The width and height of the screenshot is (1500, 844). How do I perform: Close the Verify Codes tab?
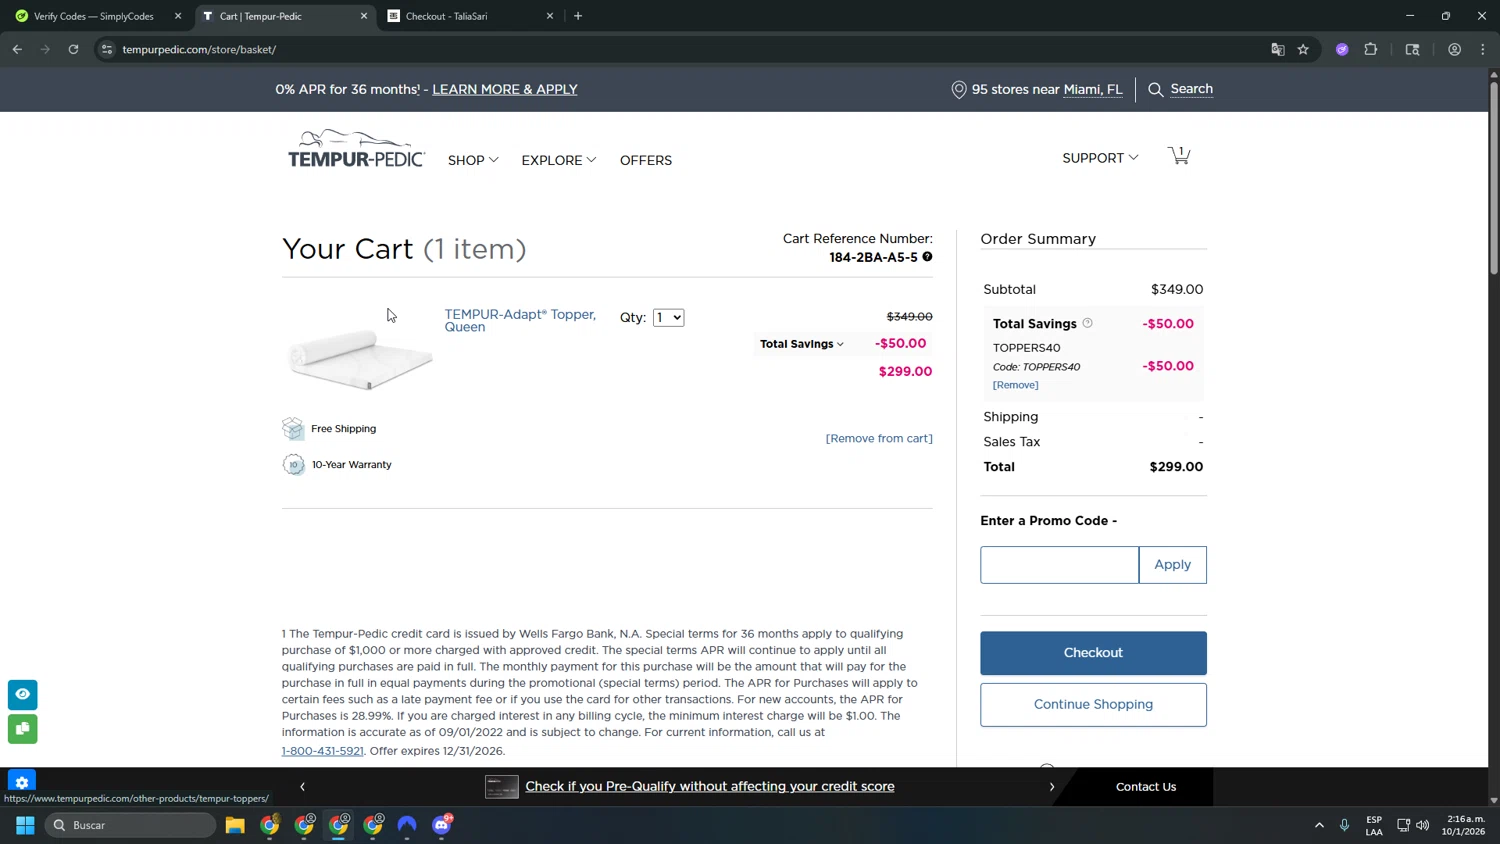click(x=178, y=16)
